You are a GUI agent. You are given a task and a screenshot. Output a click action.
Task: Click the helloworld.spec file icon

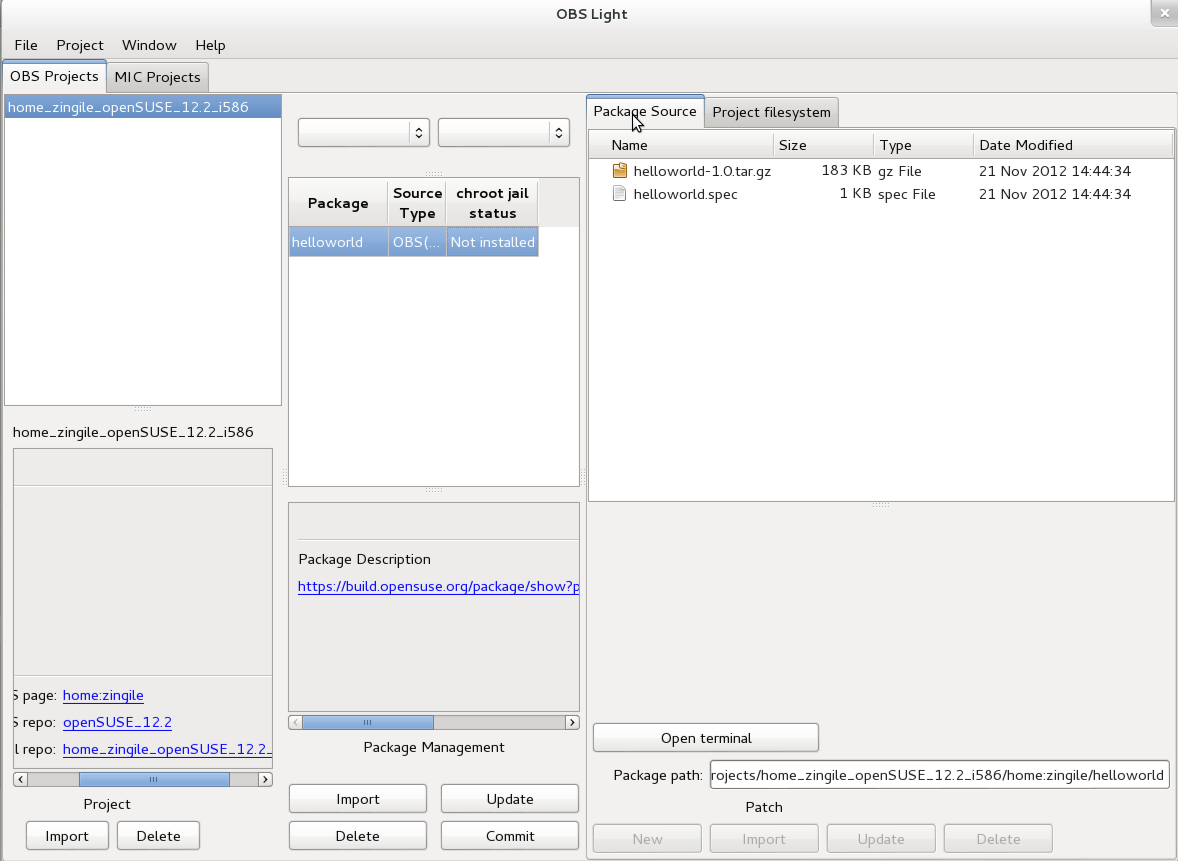click(618, 194)
